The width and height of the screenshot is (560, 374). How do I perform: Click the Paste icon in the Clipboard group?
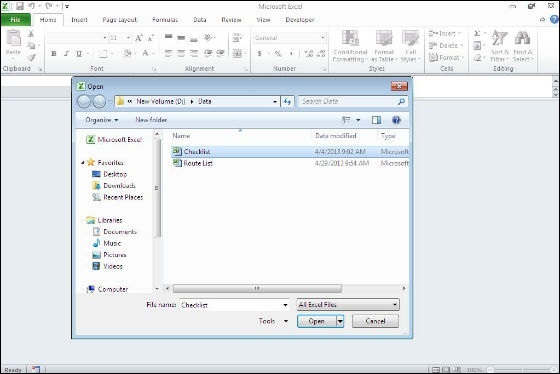click(13, 38)
